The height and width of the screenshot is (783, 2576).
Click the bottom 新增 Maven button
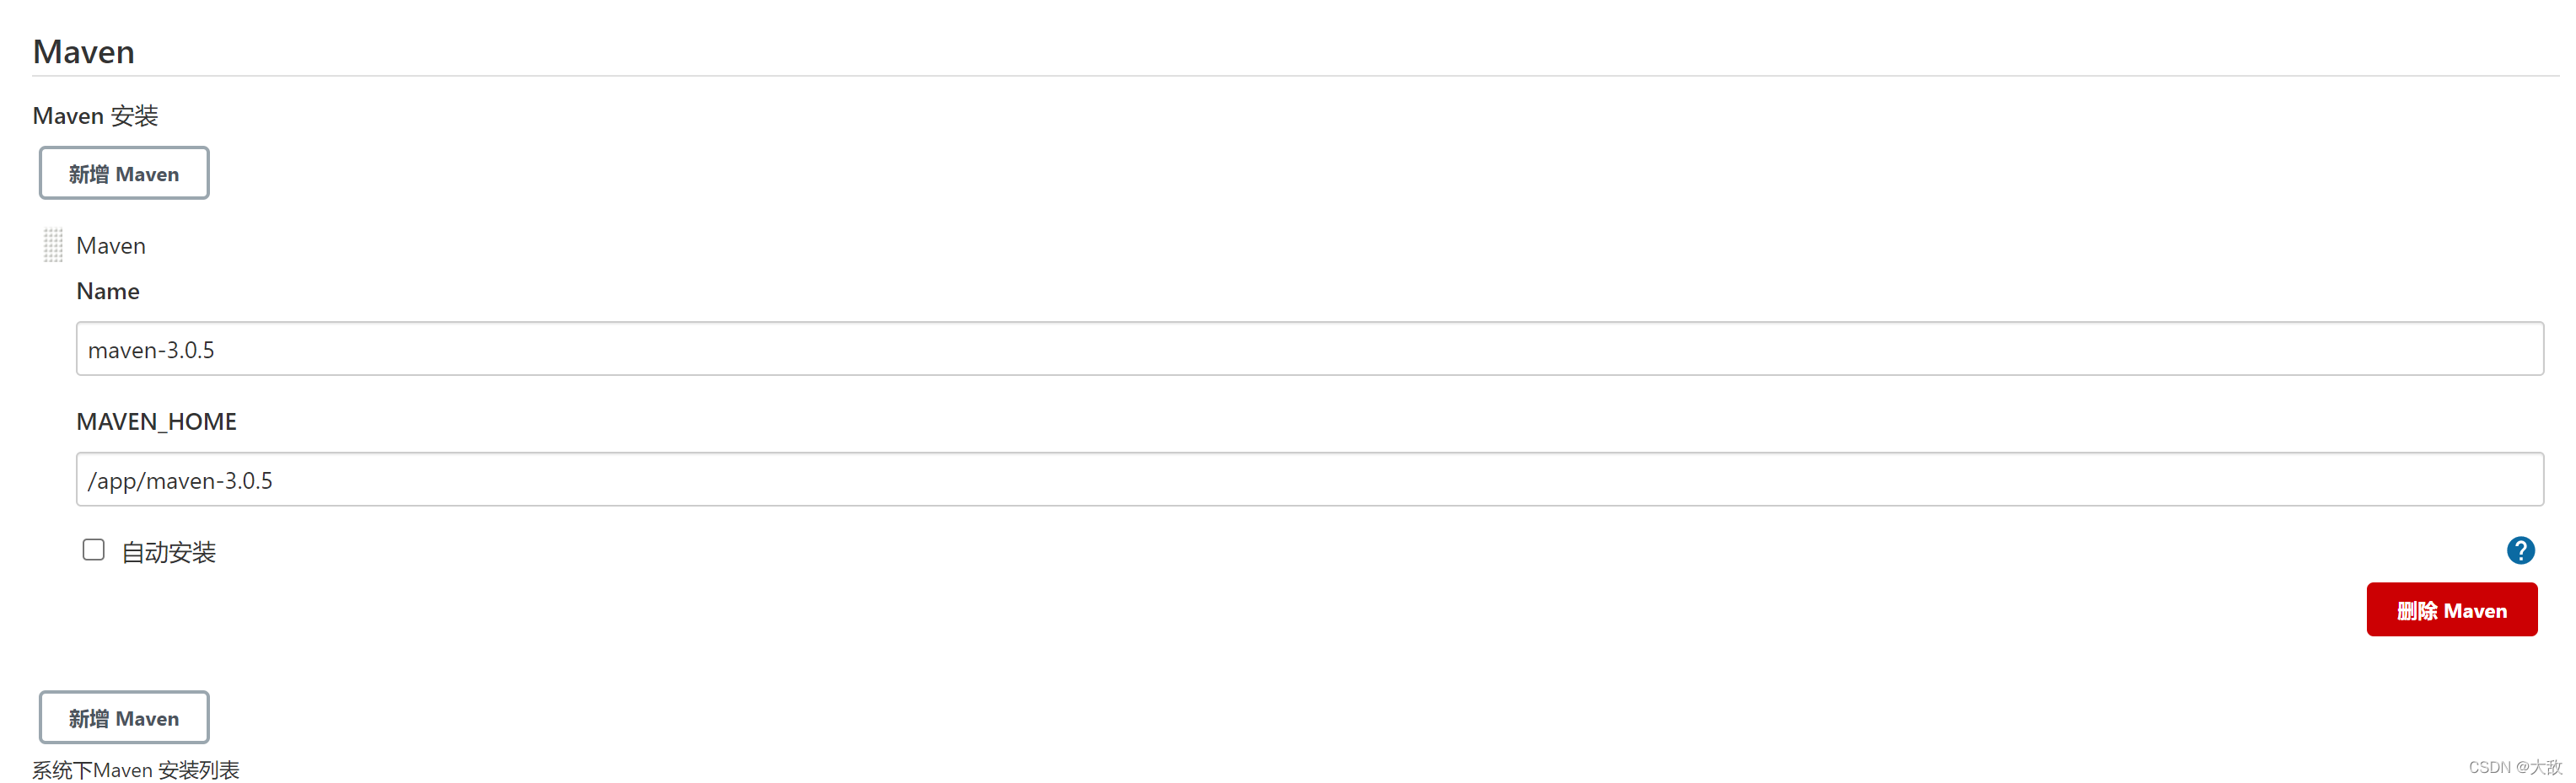(123, 717)
